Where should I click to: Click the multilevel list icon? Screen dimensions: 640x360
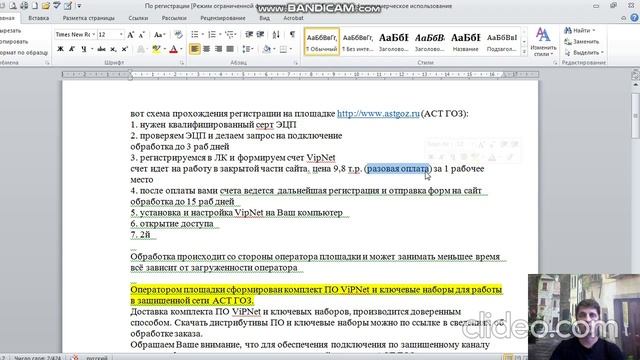229,35
